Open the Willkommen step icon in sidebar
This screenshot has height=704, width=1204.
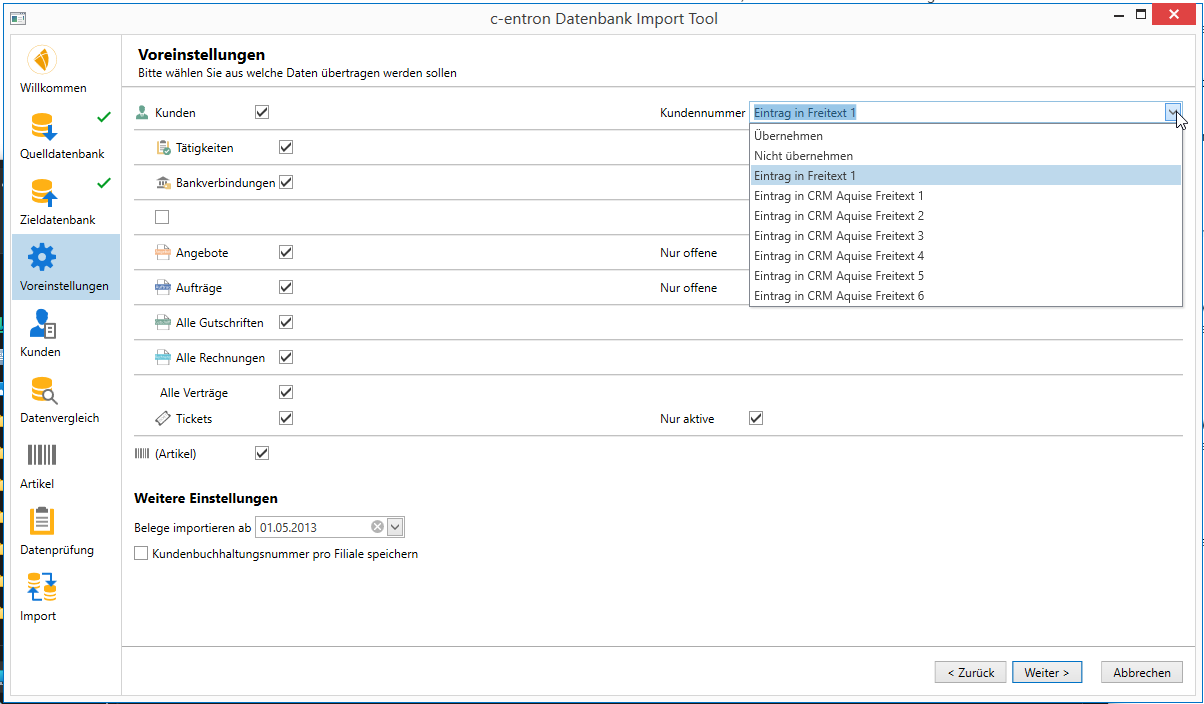tap(42, 60)
